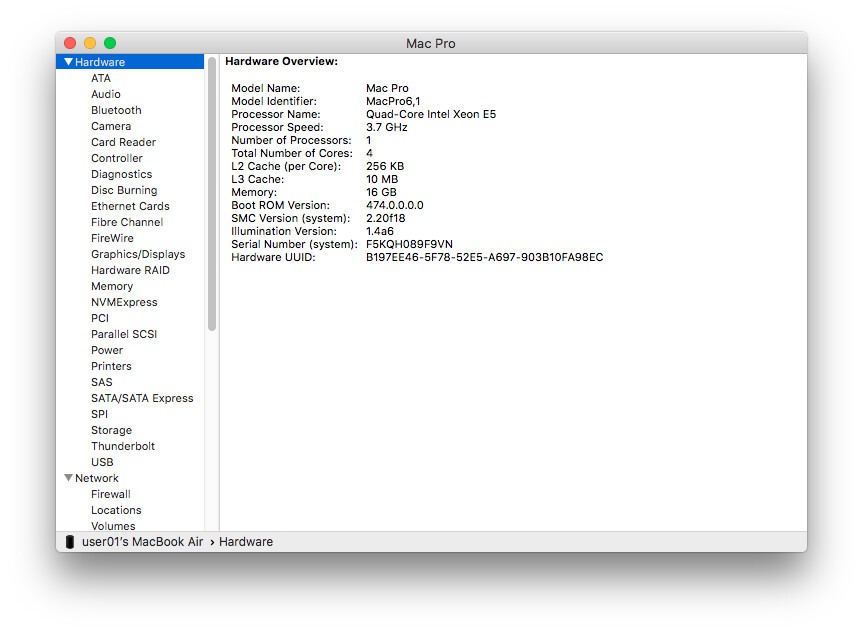Click user01's MacBook Air in path bar
Image resolution: width=863 pixels, height=632 pixels.
[142, 542]
